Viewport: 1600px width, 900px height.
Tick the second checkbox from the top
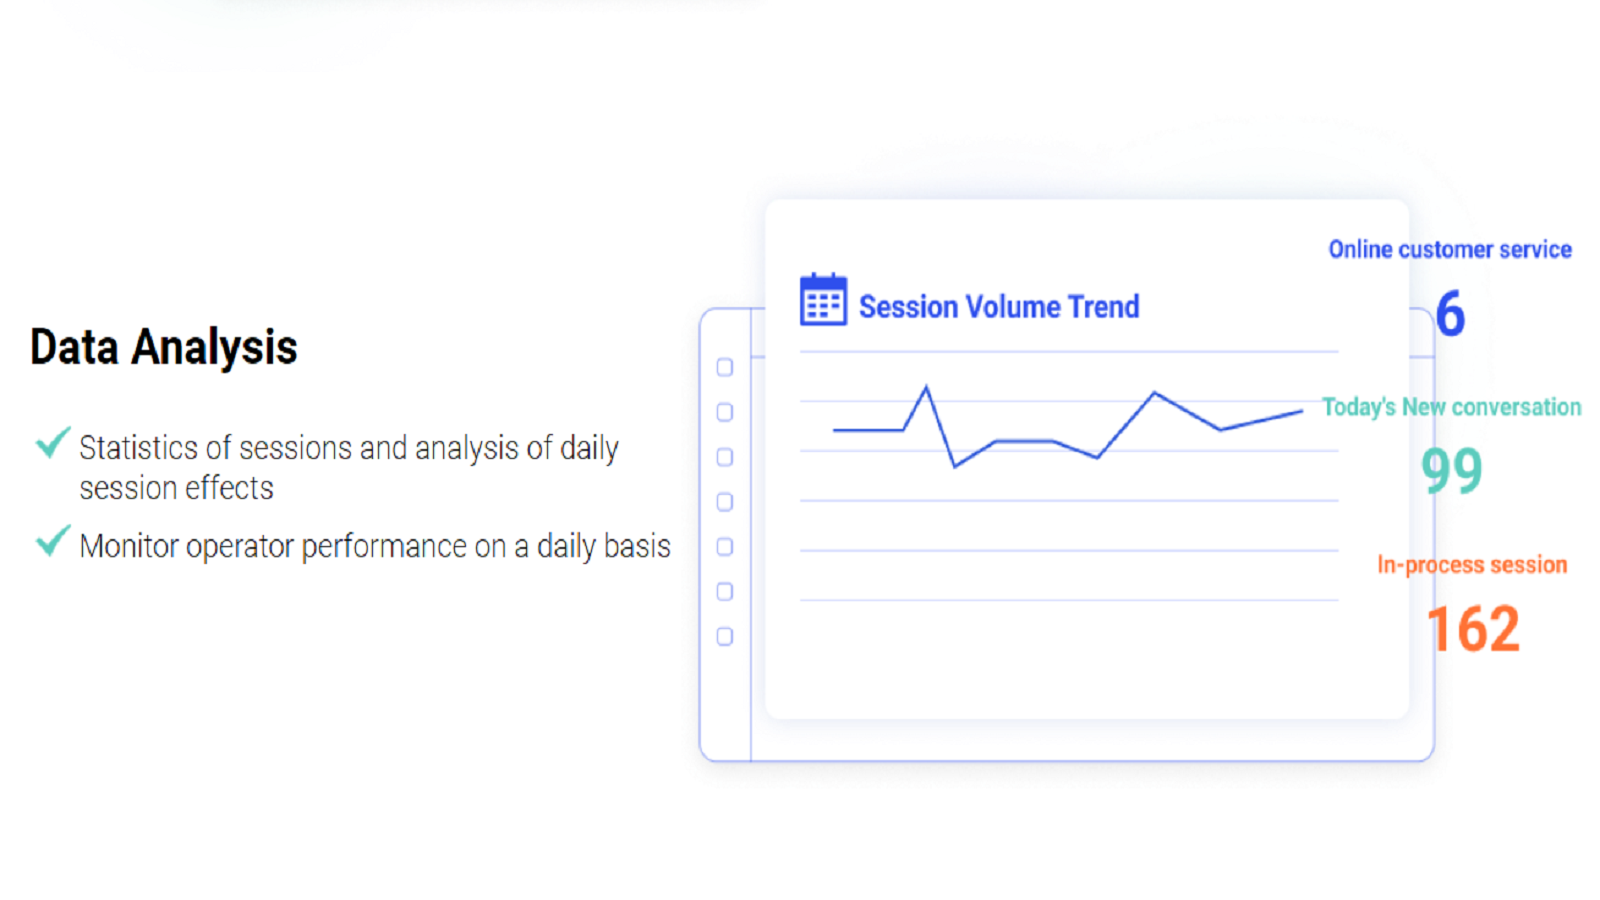(x=725, y=412)
